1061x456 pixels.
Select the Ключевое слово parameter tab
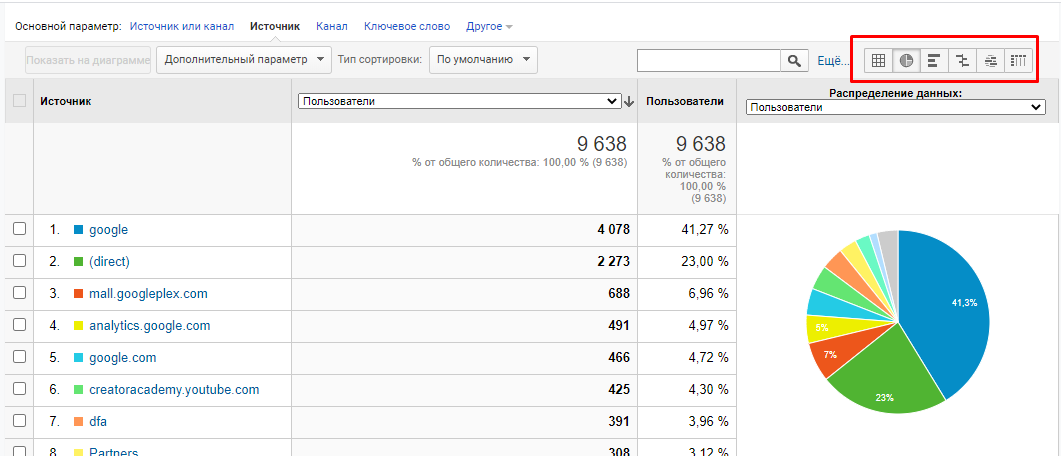point(407,26)
